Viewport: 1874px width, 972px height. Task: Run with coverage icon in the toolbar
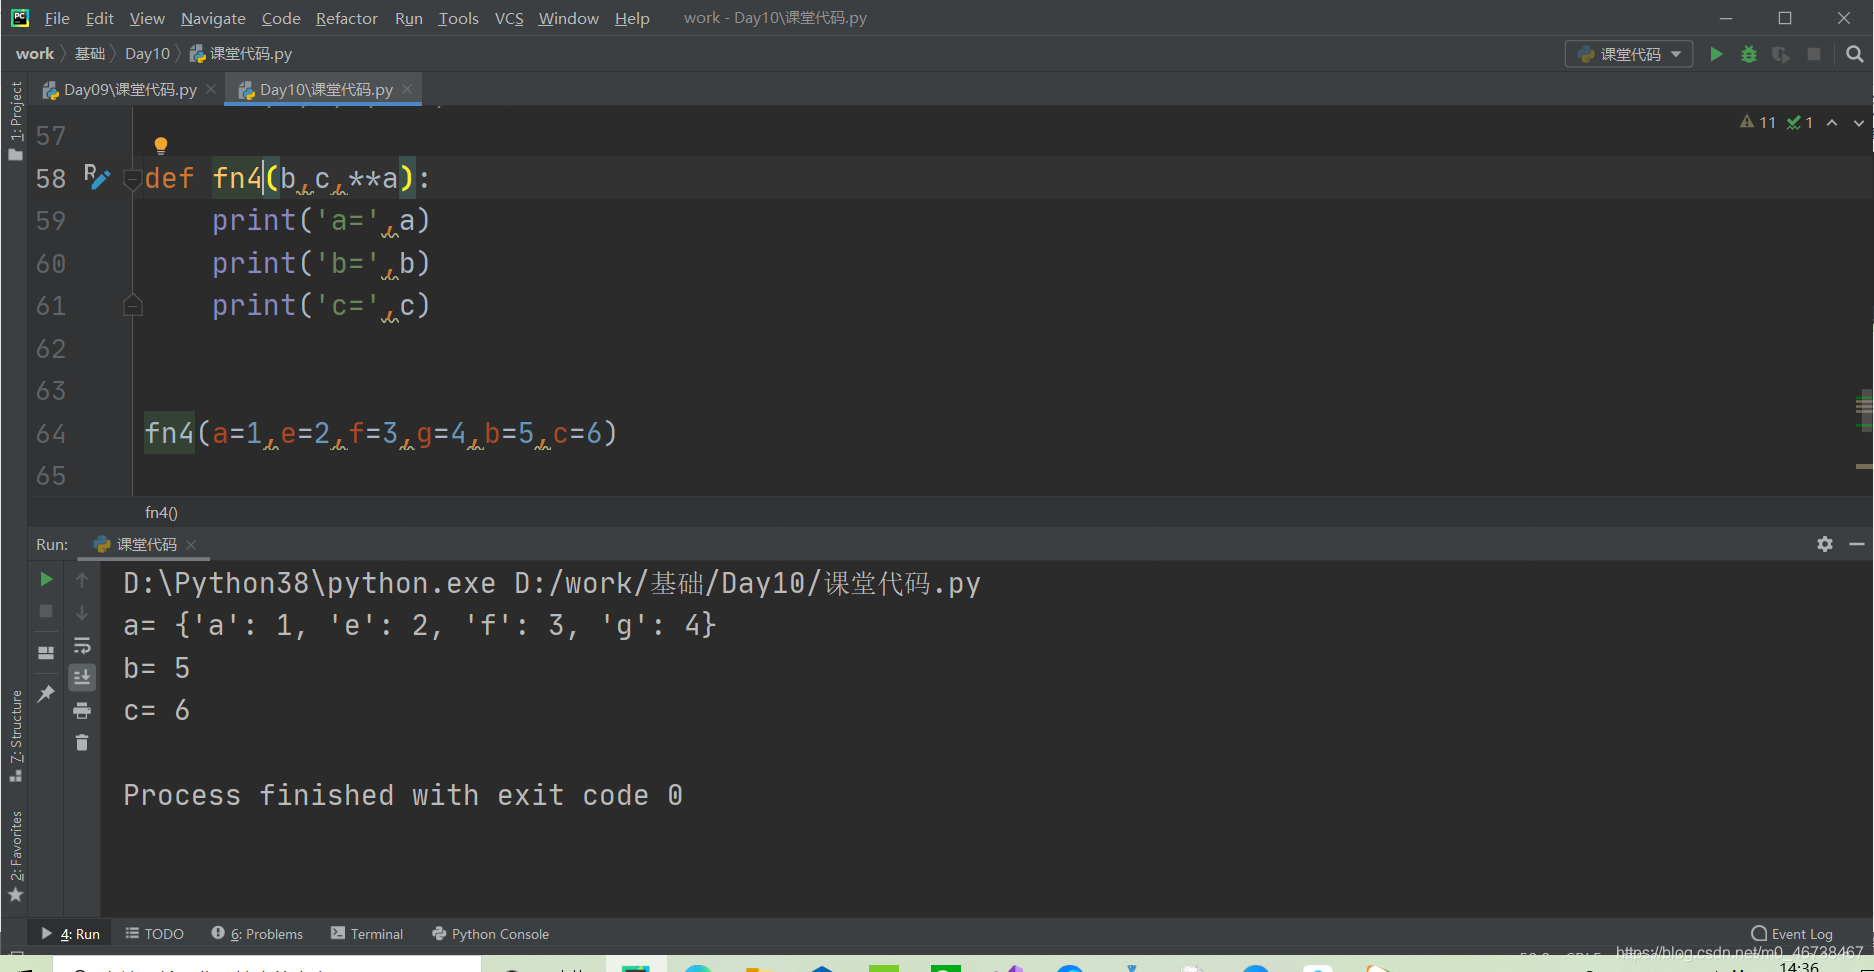(1781, 54)
